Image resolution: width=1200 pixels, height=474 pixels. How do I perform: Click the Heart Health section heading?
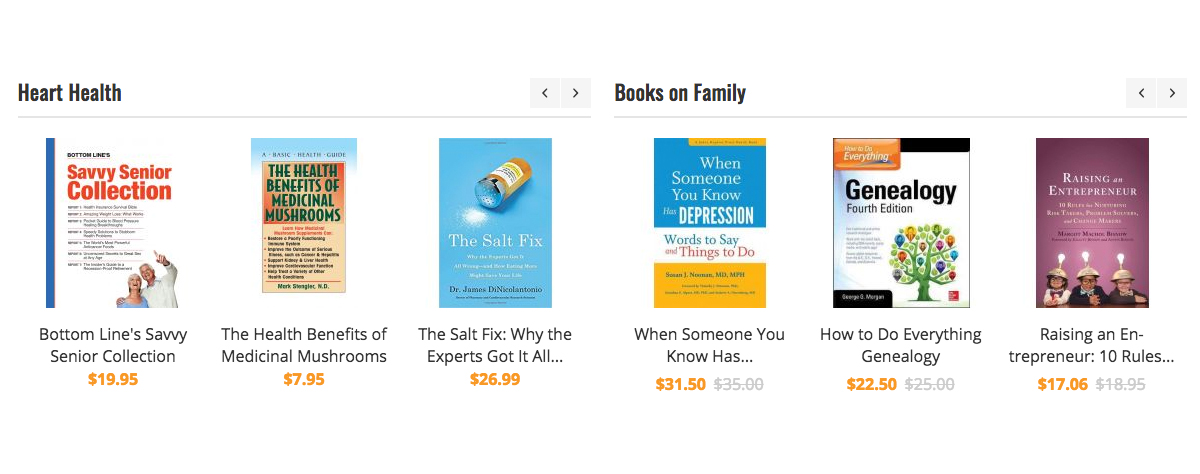[70, 93]
